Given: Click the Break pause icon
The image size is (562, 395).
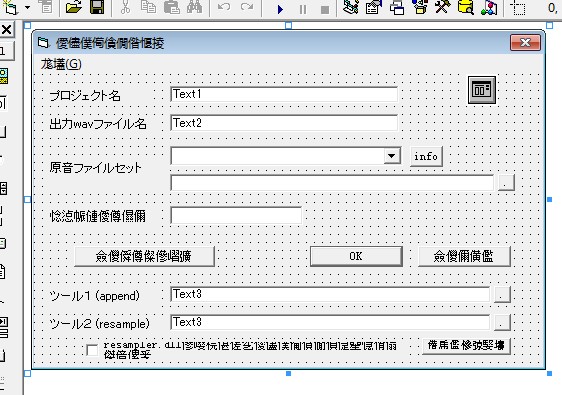Looking at the screenshot, I should [303, 9].
